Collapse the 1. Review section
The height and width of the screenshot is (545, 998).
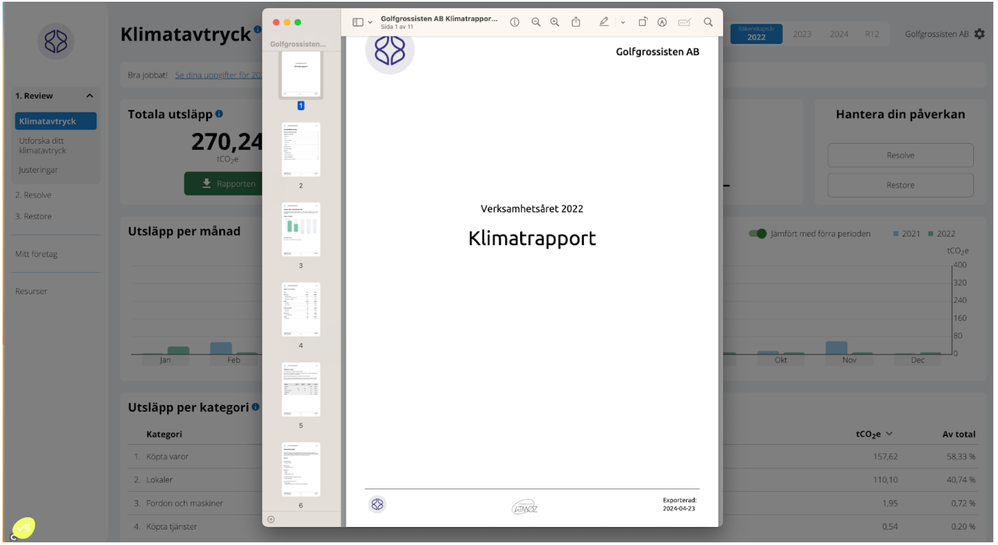point(90,96)
